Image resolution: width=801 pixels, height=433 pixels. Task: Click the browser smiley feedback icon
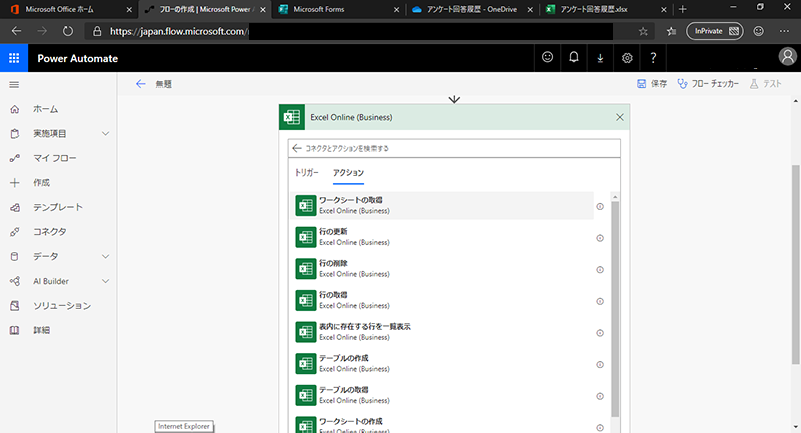759,32
